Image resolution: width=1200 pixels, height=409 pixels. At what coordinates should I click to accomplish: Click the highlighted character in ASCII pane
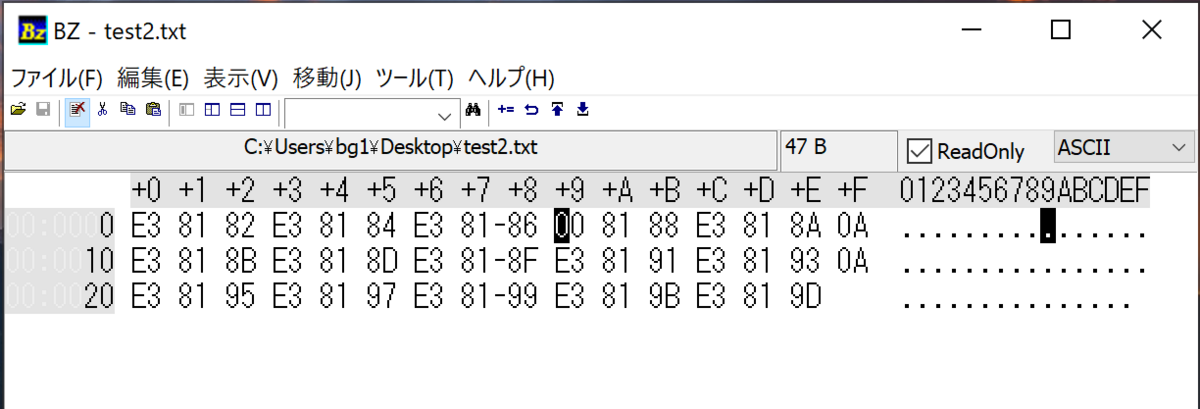click(x=1048, y=227)
